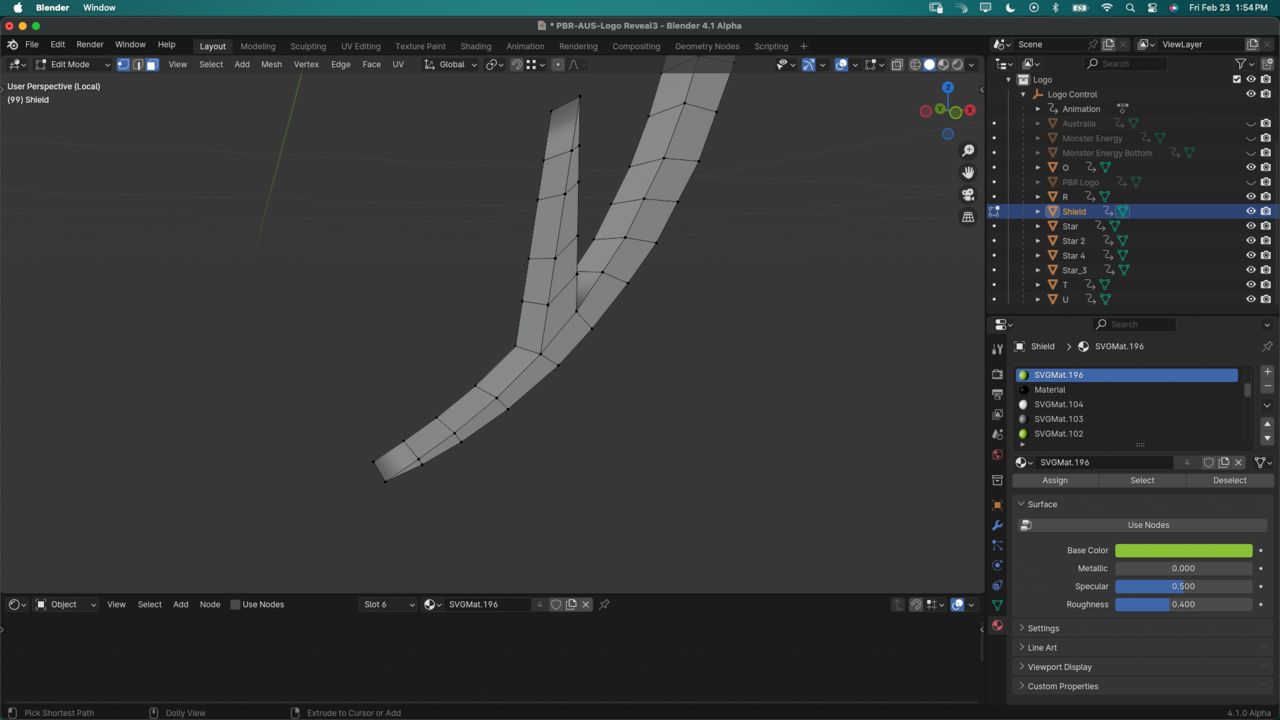1280x720 pixels.
Task: Expand the Viewport Display panel
Action: point(1059,667)
